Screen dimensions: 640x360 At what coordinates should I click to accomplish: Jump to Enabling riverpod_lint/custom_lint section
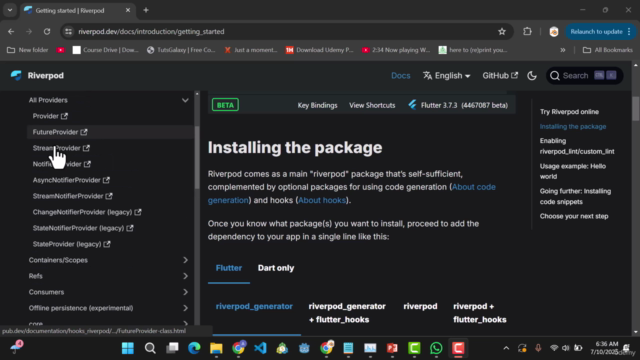tap(577, 146)
